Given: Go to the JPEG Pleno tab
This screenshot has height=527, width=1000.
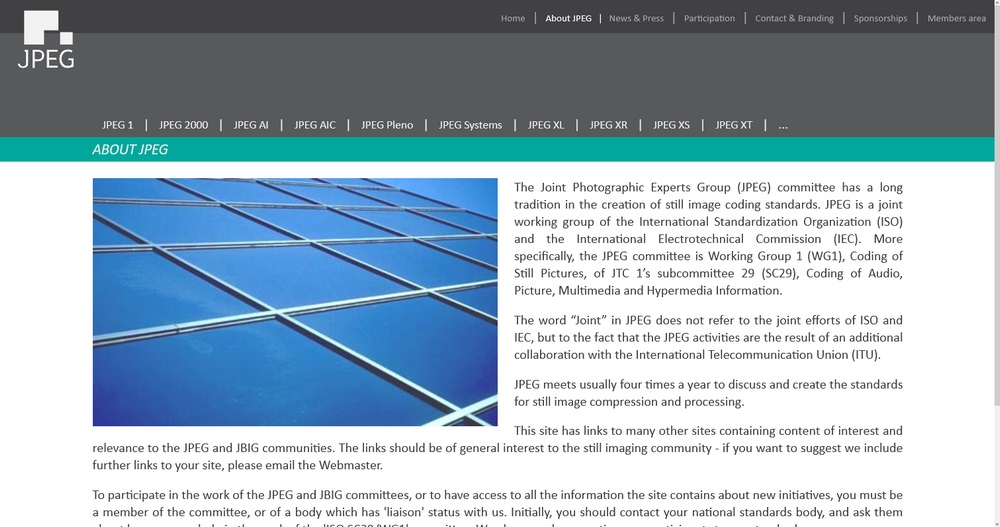Looking at the screenshot, I should tap(387, 125).
